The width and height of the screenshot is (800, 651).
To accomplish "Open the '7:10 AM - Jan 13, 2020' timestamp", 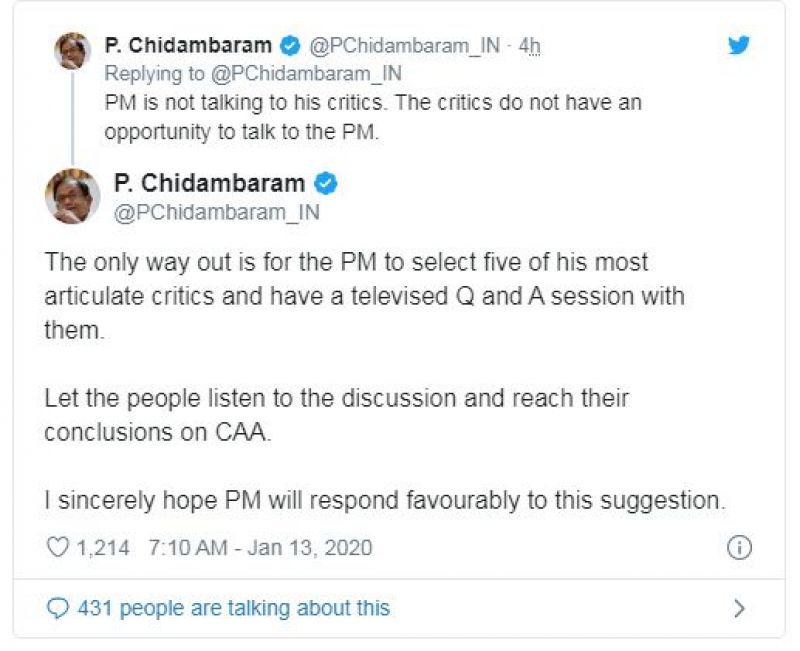I will coord(259,548).
